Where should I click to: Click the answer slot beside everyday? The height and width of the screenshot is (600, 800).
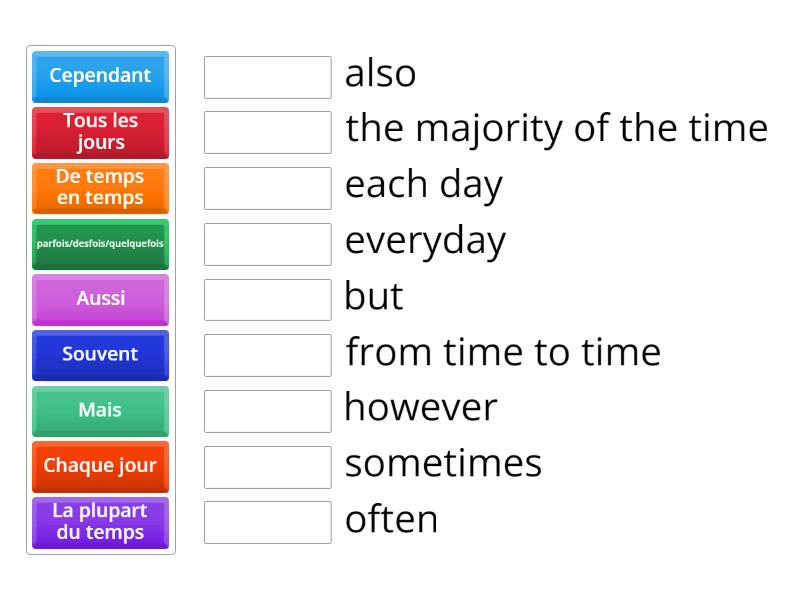267,243
